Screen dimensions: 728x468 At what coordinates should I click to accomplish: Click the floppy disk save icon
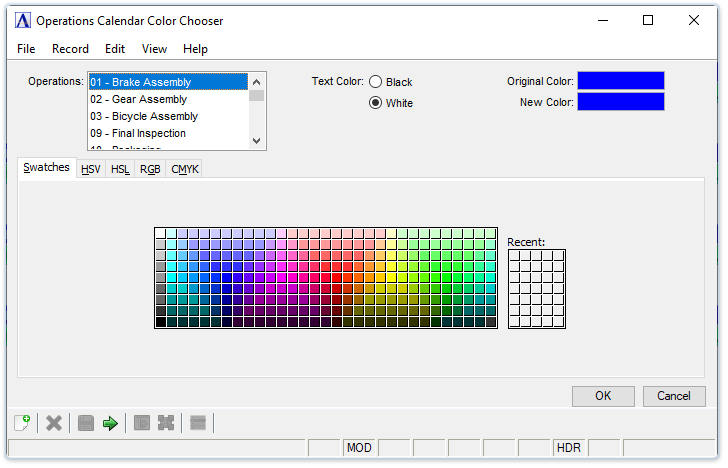point(86,423)
